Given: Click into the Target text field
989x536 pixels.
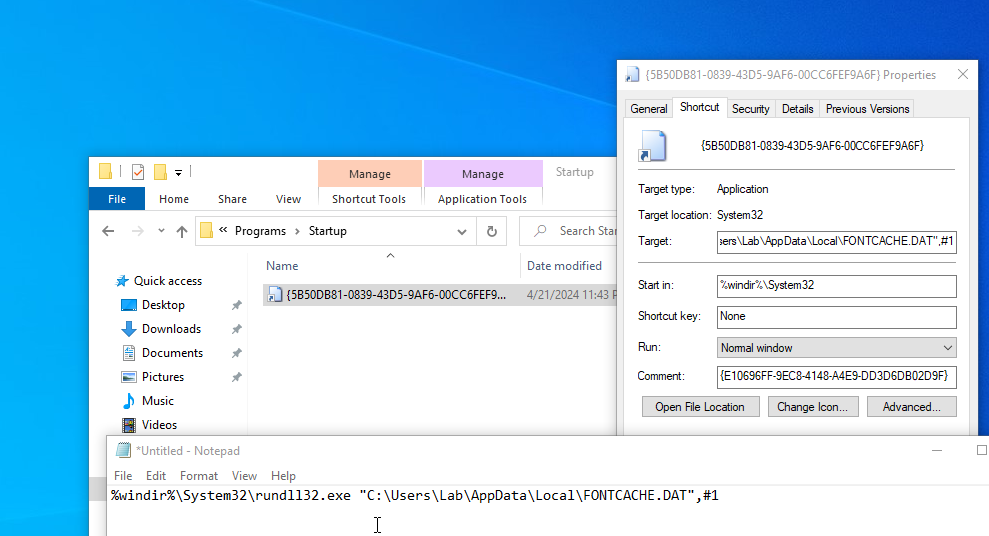Looking at the screenshot, I should tap(836, 241).
